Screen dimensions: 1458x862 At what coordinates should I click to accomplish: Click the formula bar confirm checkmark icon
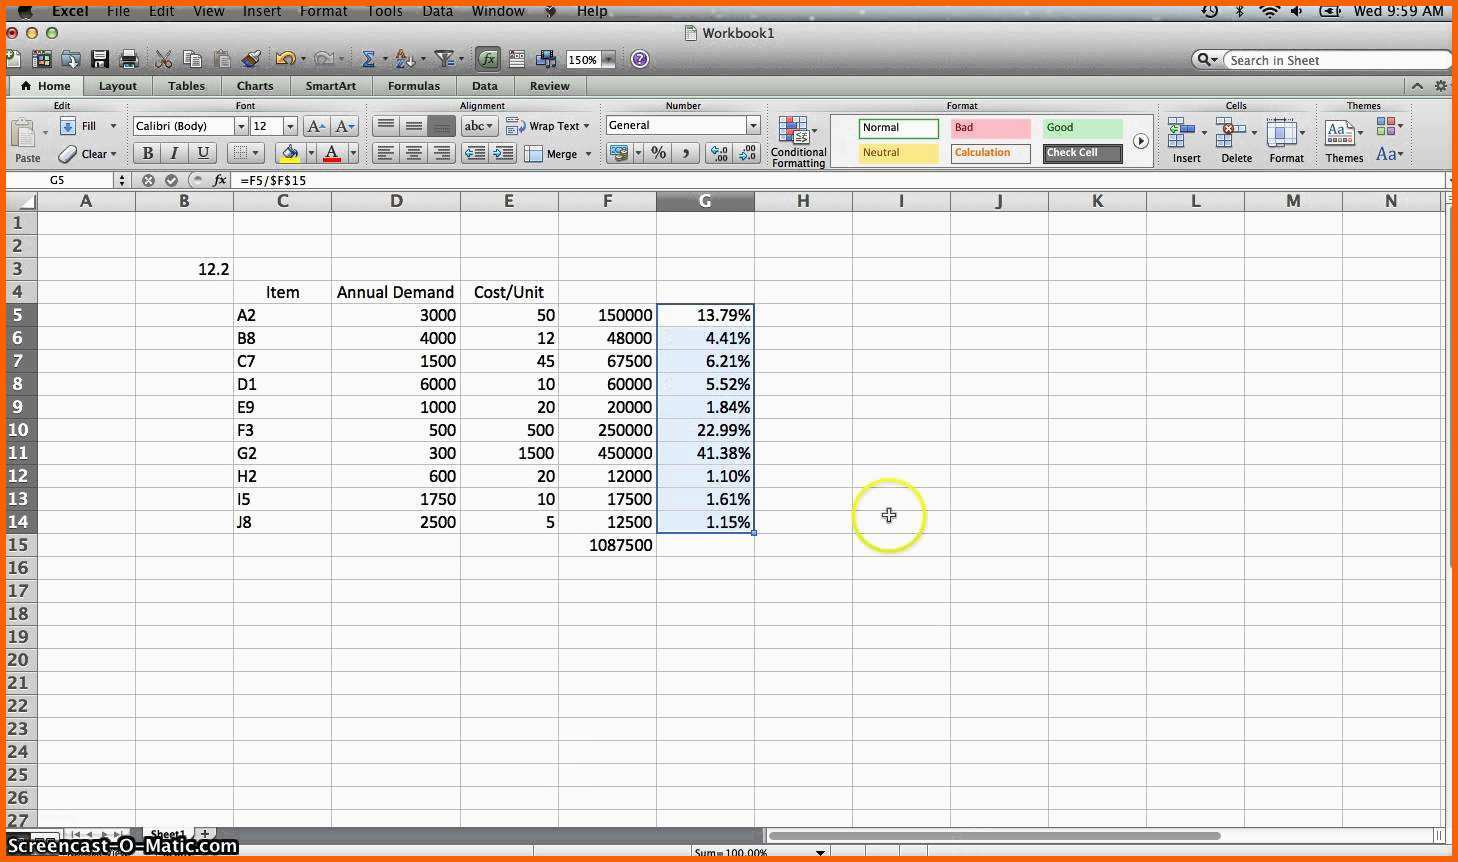pos(171,180)
